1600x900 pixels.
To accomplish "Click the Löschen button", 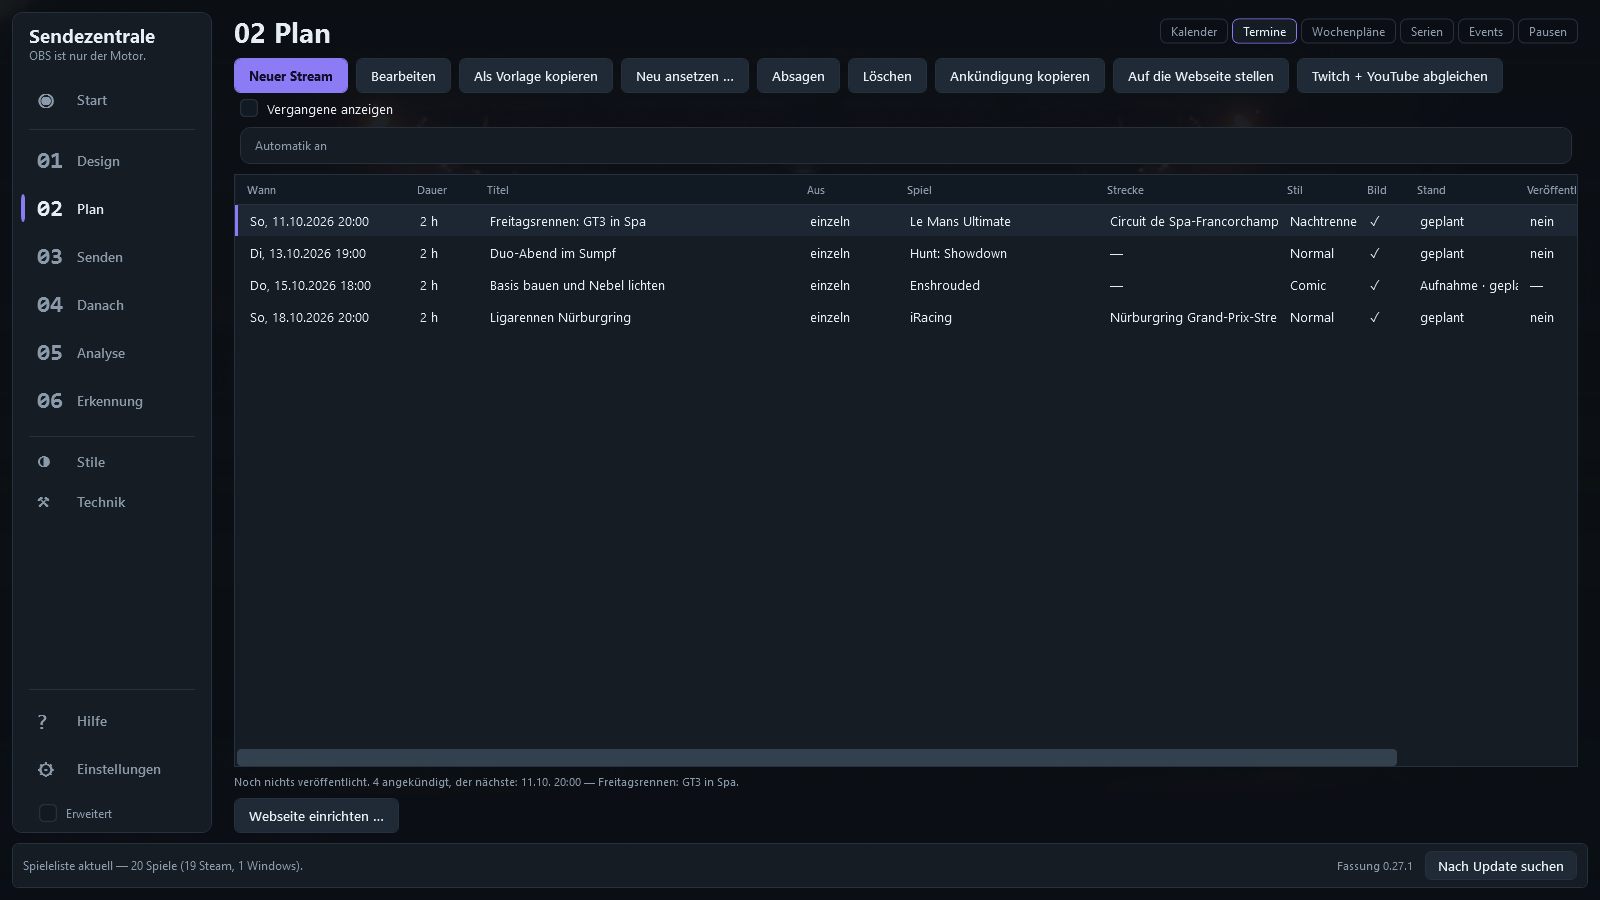I will pos(887,76).
